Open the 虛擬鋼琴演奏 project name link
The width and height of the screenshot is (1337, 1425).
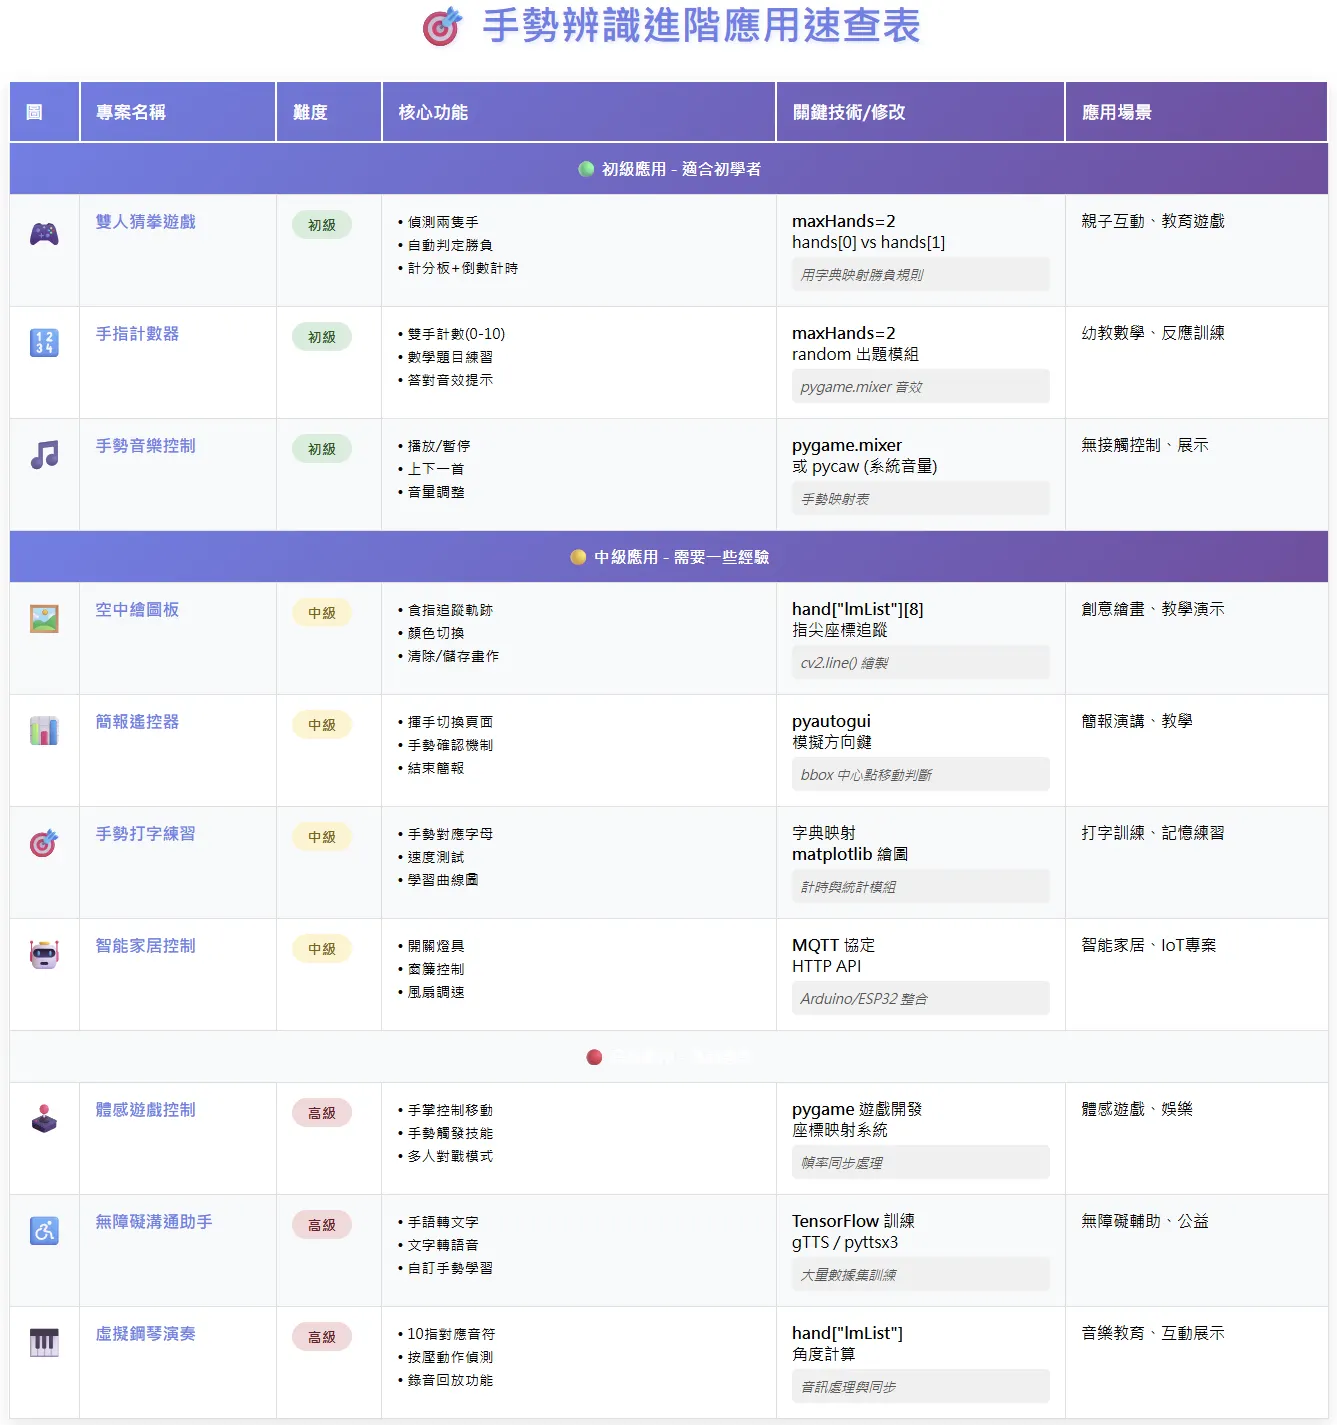click(x=145, y=1334)
